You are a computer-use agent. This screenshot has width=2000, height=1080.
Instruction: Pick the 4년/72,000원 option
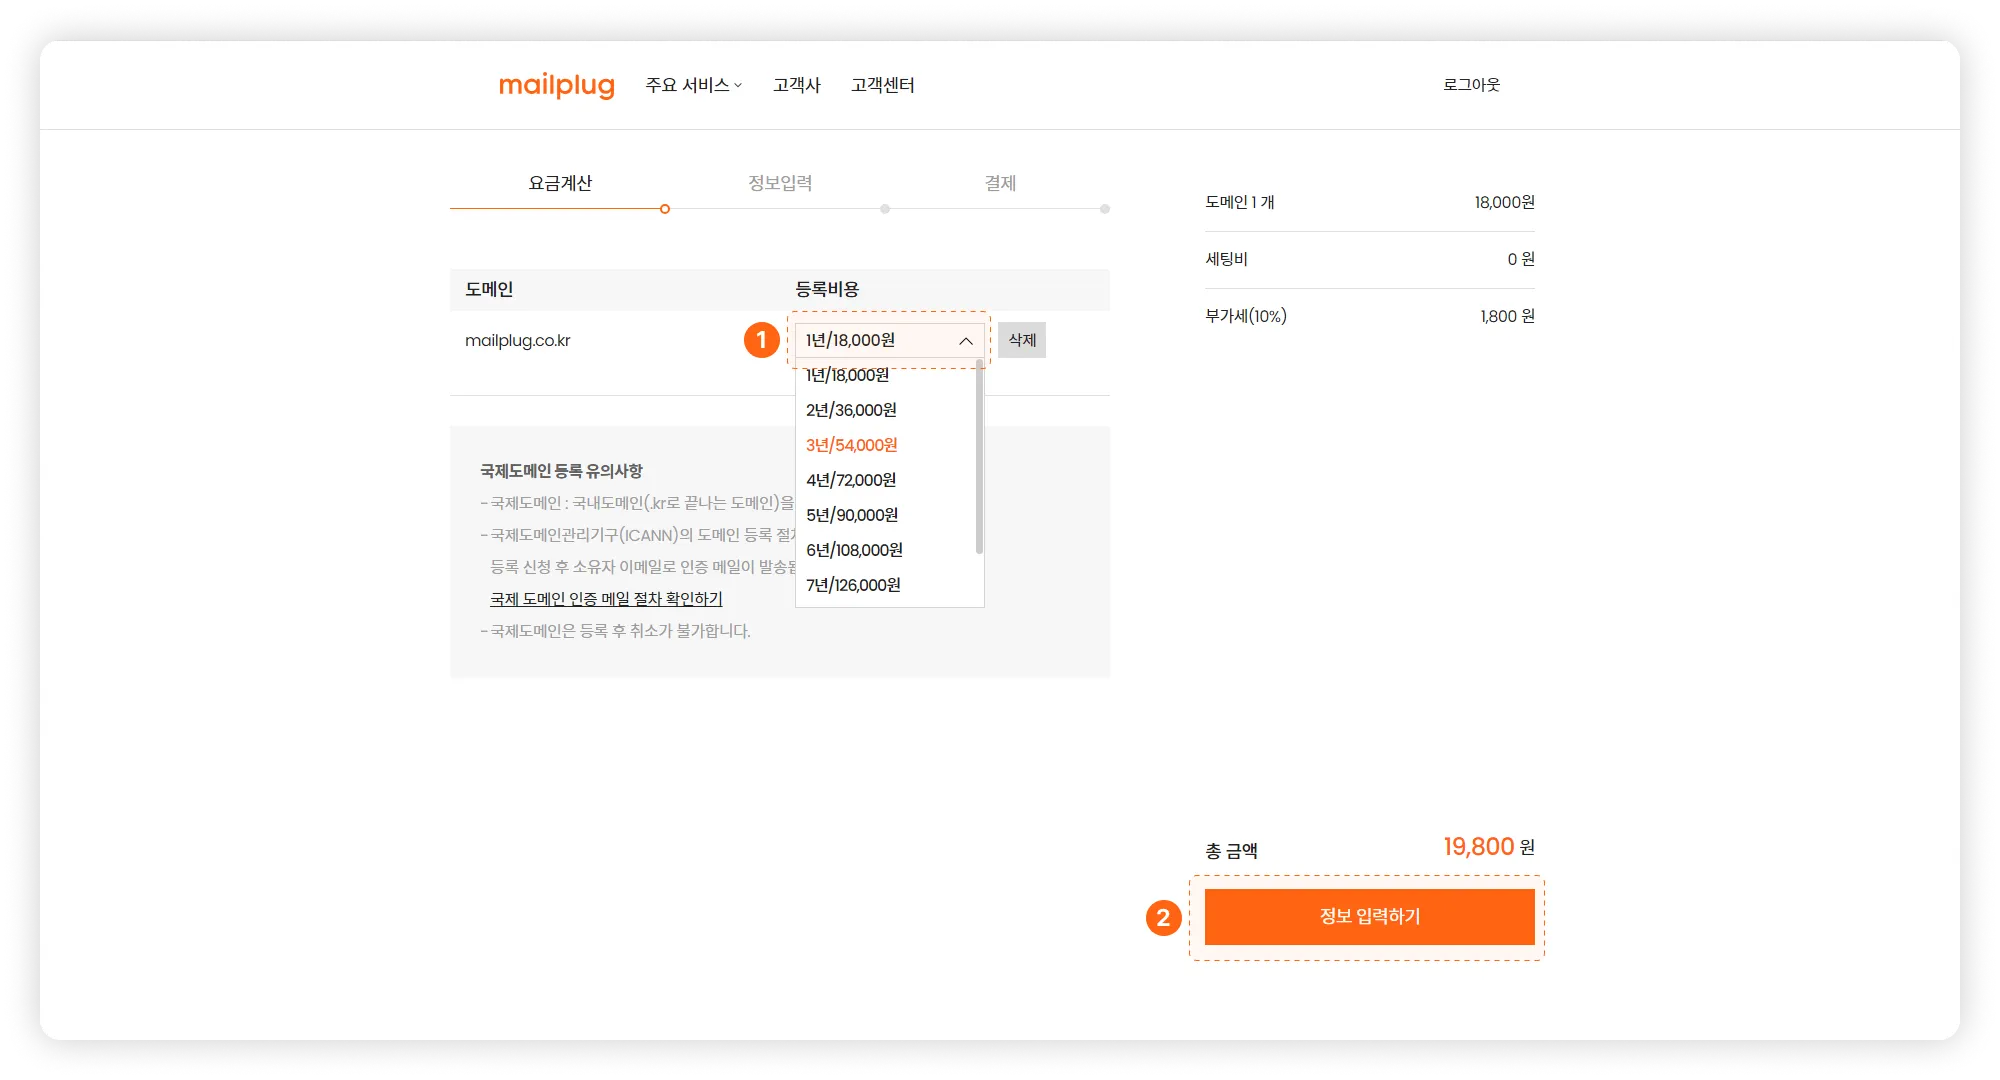(x=851, y=480)
